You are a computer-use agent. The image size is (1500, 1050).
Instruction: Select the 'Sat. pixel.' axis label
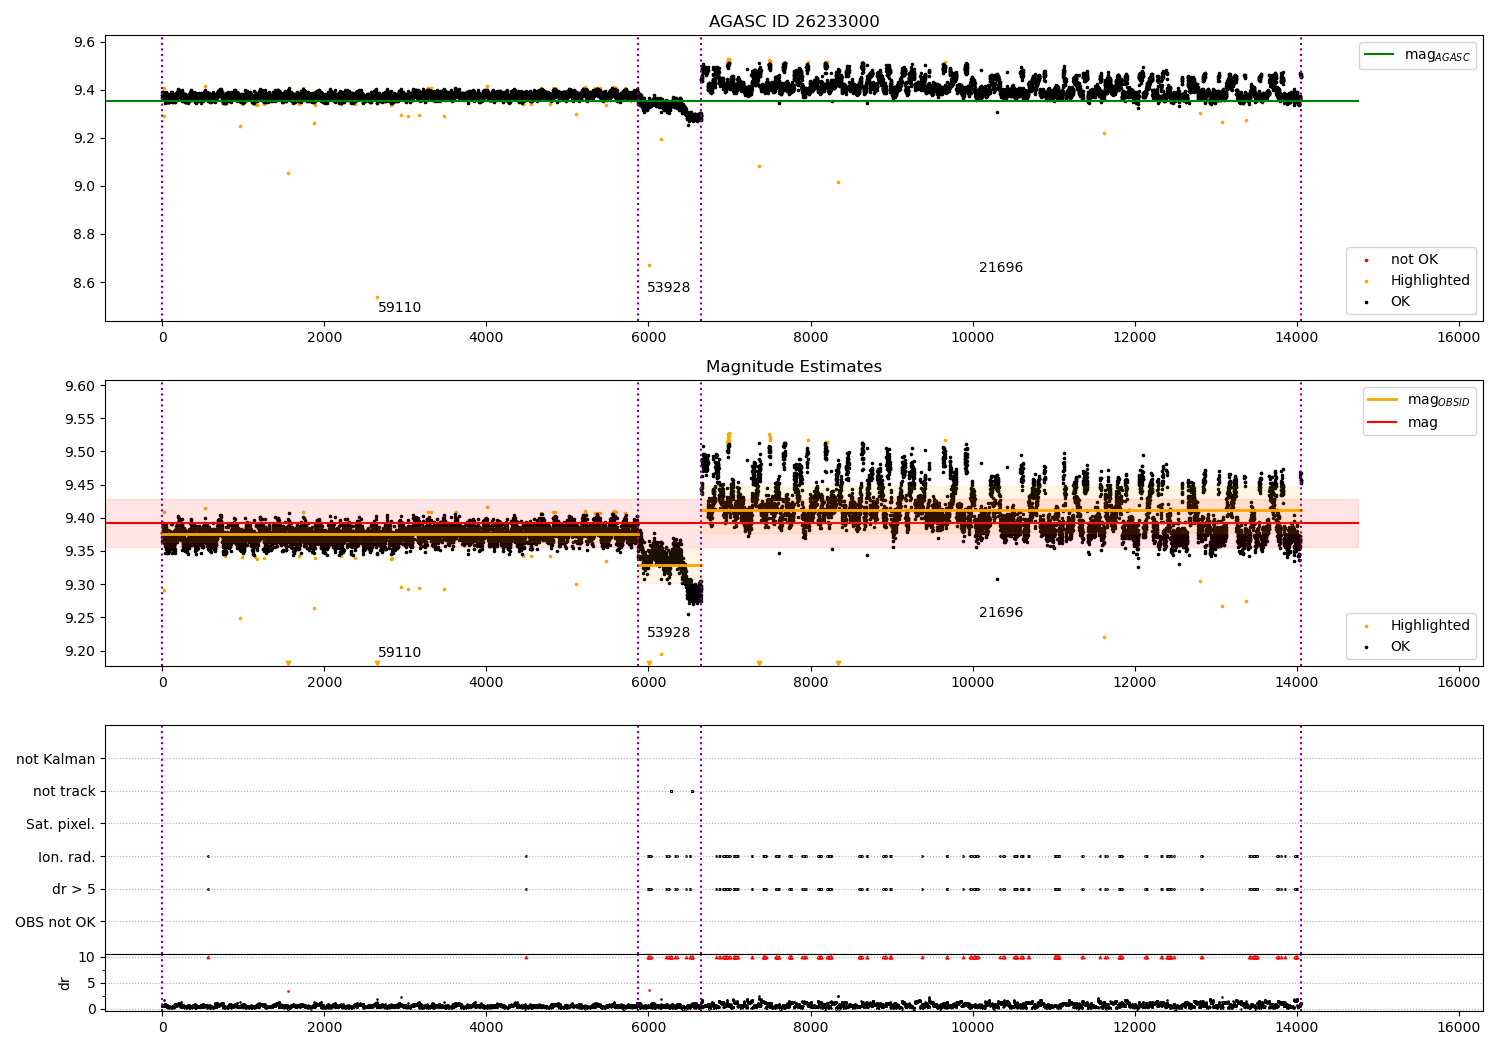coord(60,824)
